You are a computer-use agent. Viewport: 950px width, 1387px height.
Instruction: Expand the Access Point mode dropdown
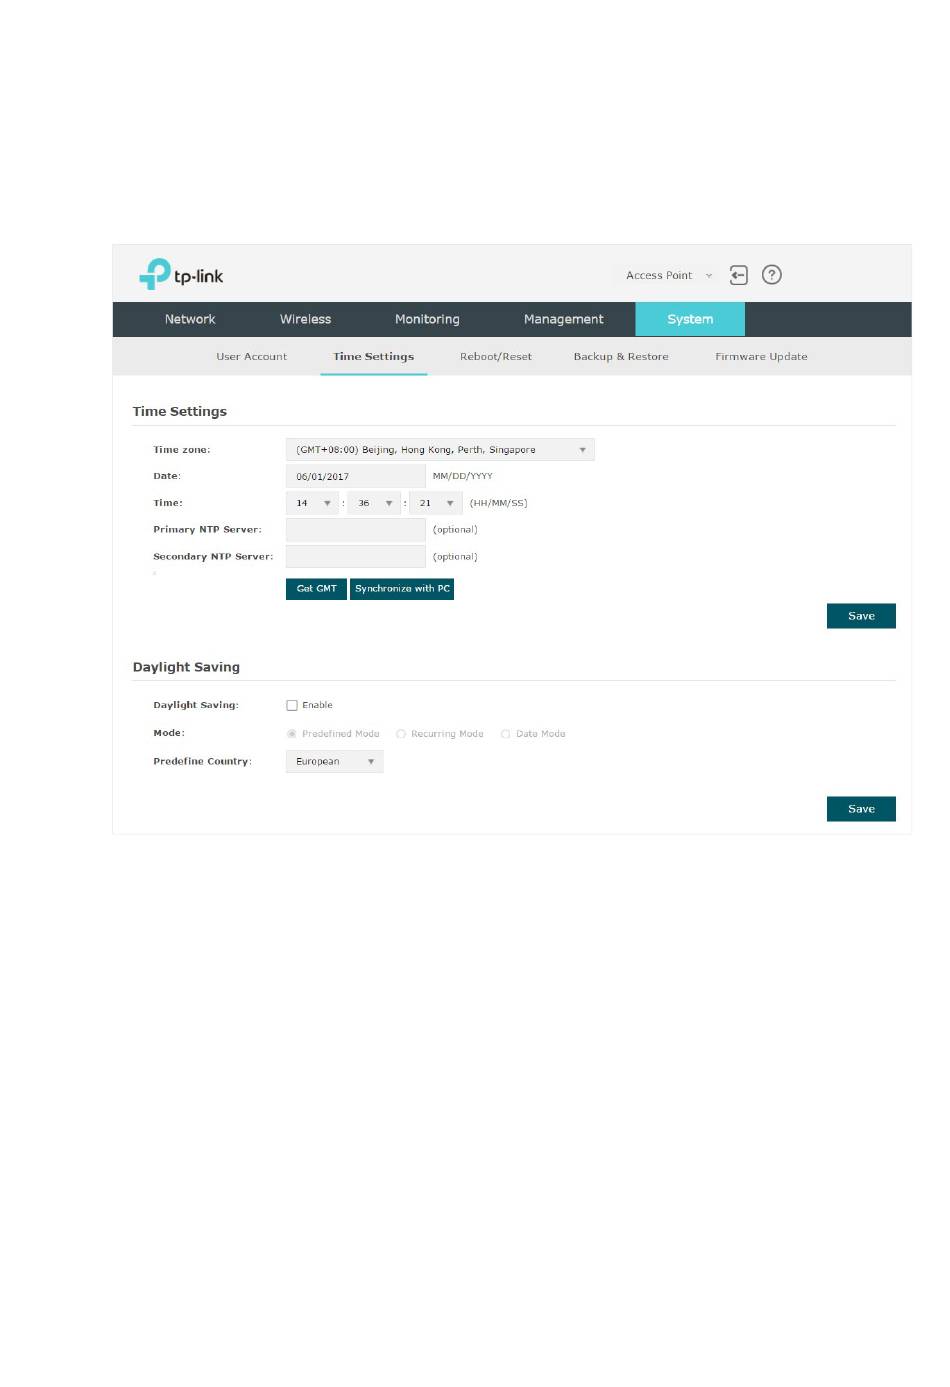668,276
